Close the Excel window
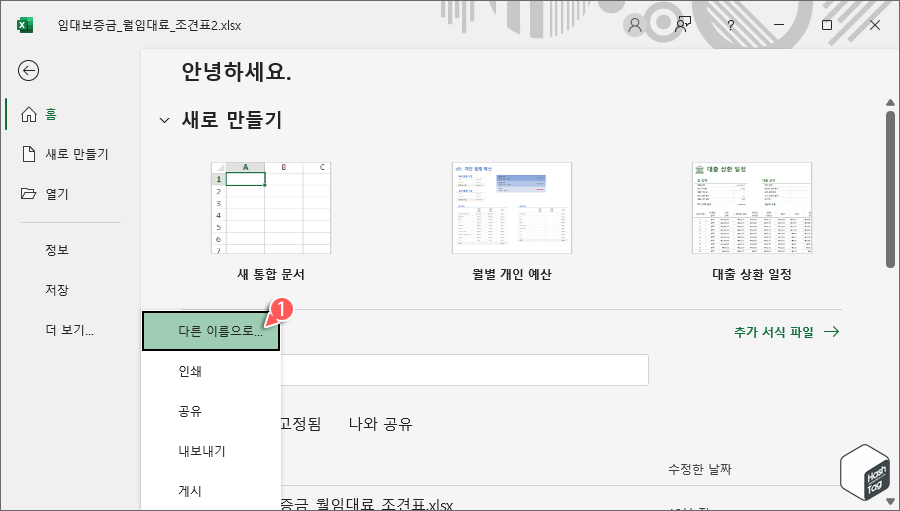Viewport: 900px width, 511px height. (875, 25)
